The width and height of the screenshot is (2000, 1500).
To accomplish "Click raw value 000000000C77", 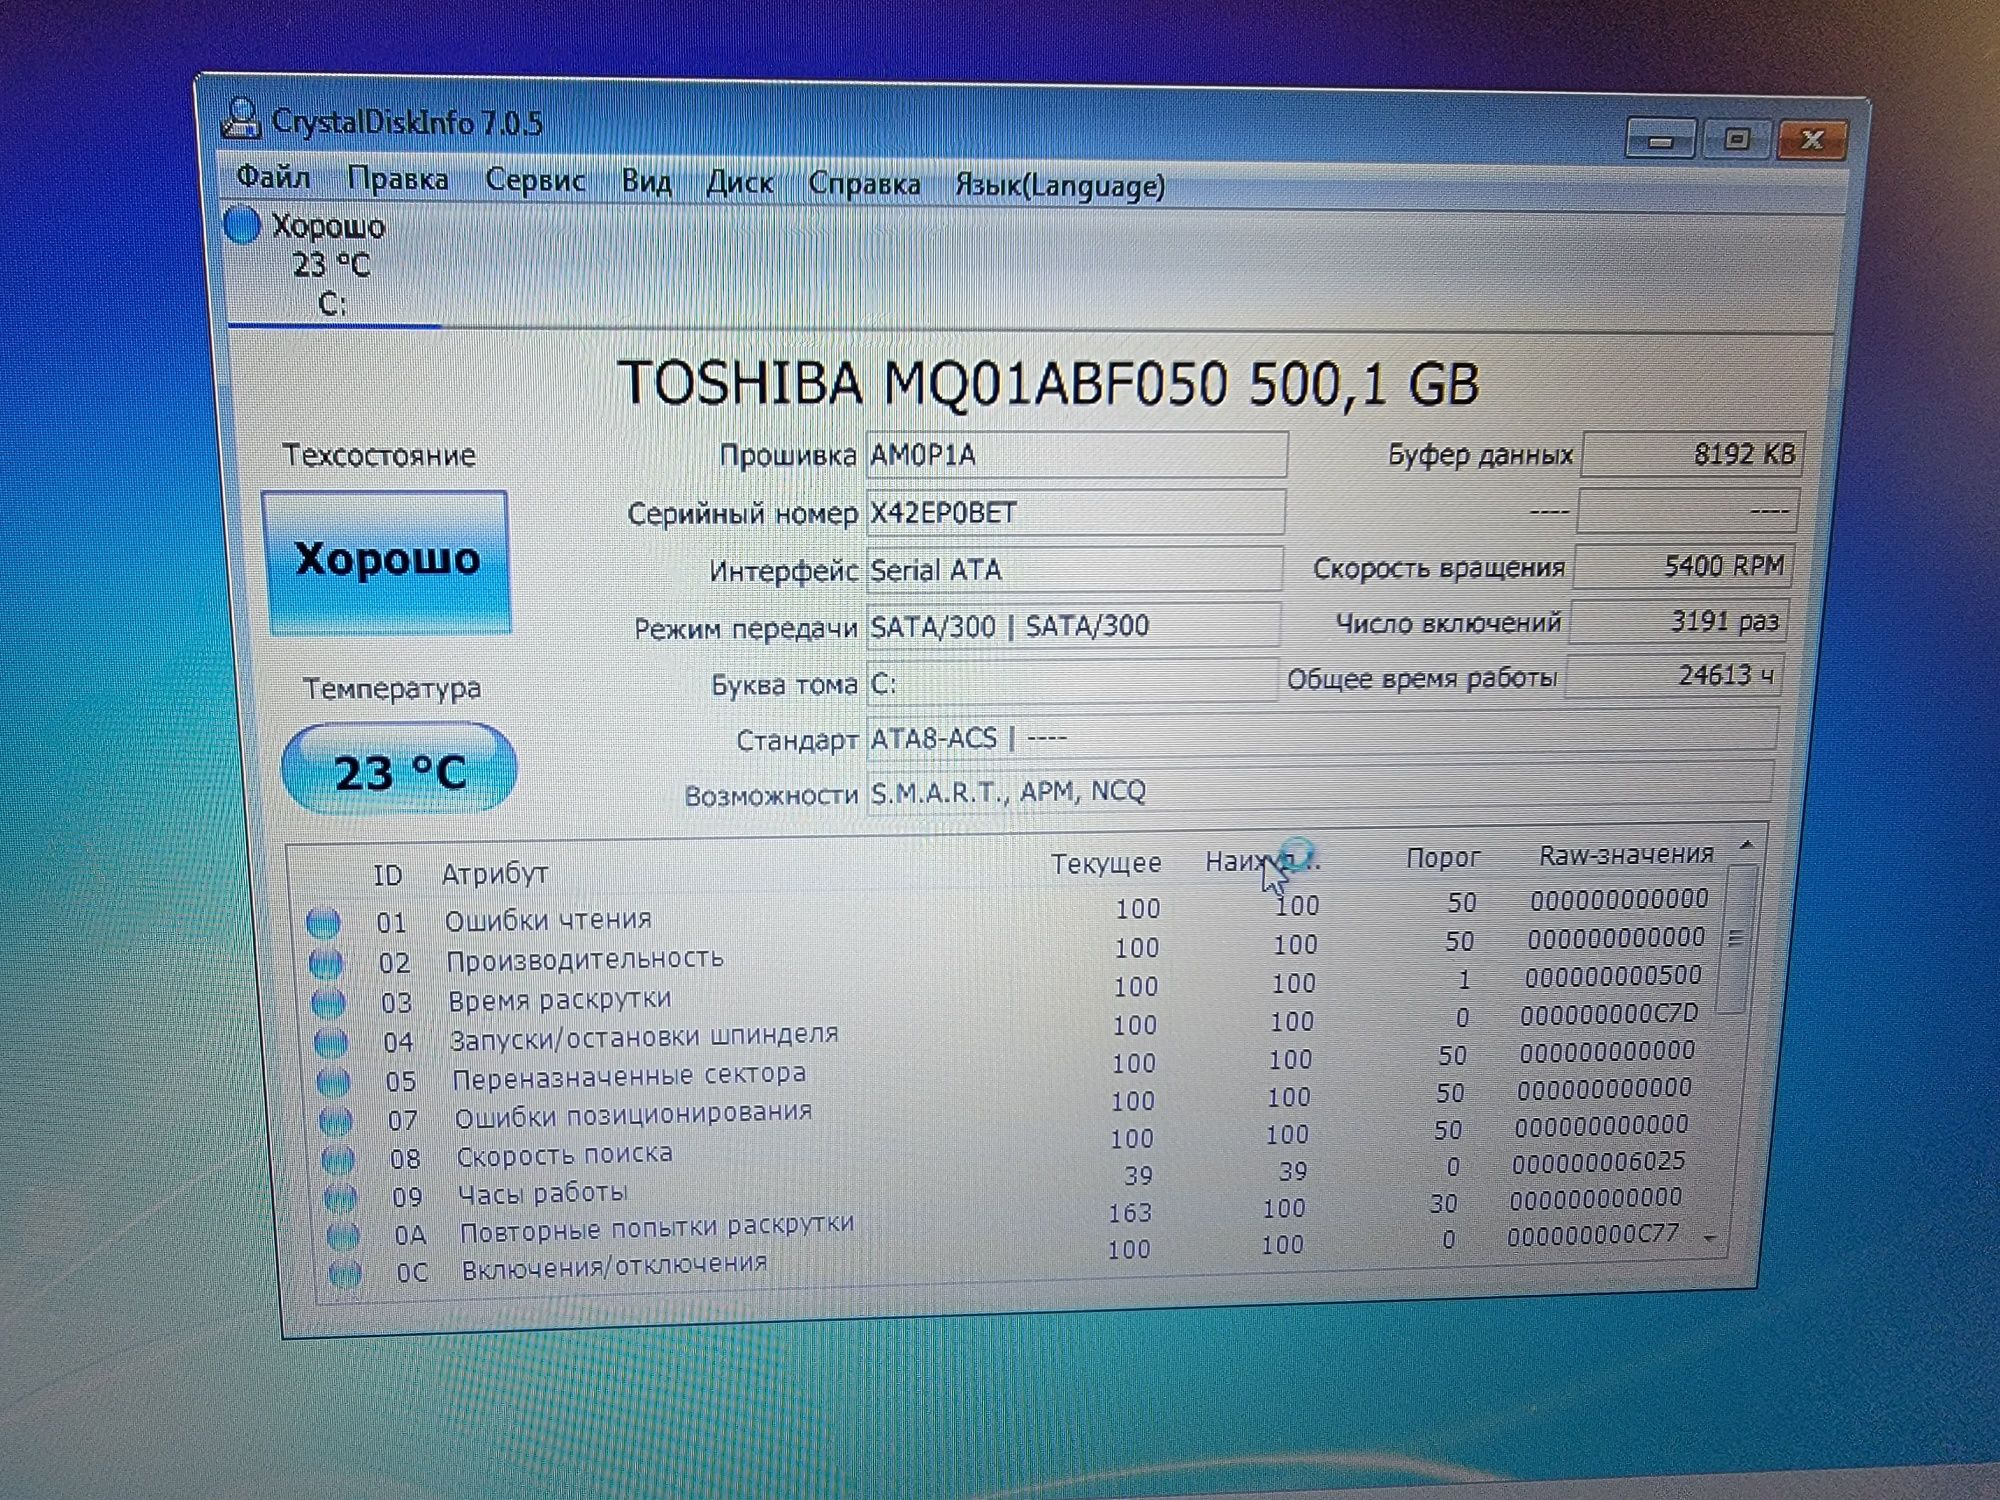I will pos(1593,1235).
